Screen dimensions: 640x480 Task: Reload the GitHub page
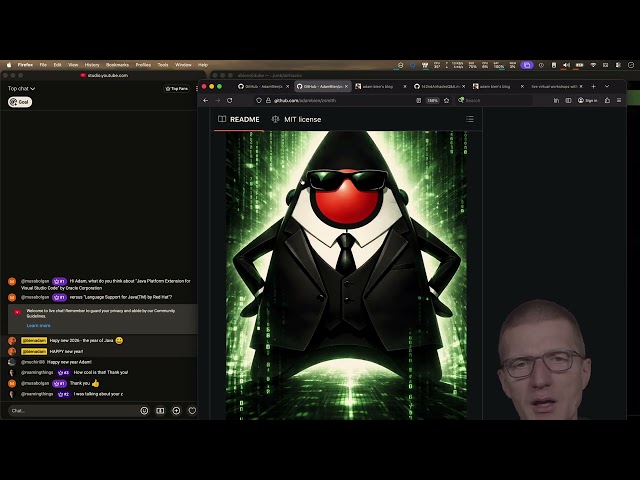click(229, 100)
